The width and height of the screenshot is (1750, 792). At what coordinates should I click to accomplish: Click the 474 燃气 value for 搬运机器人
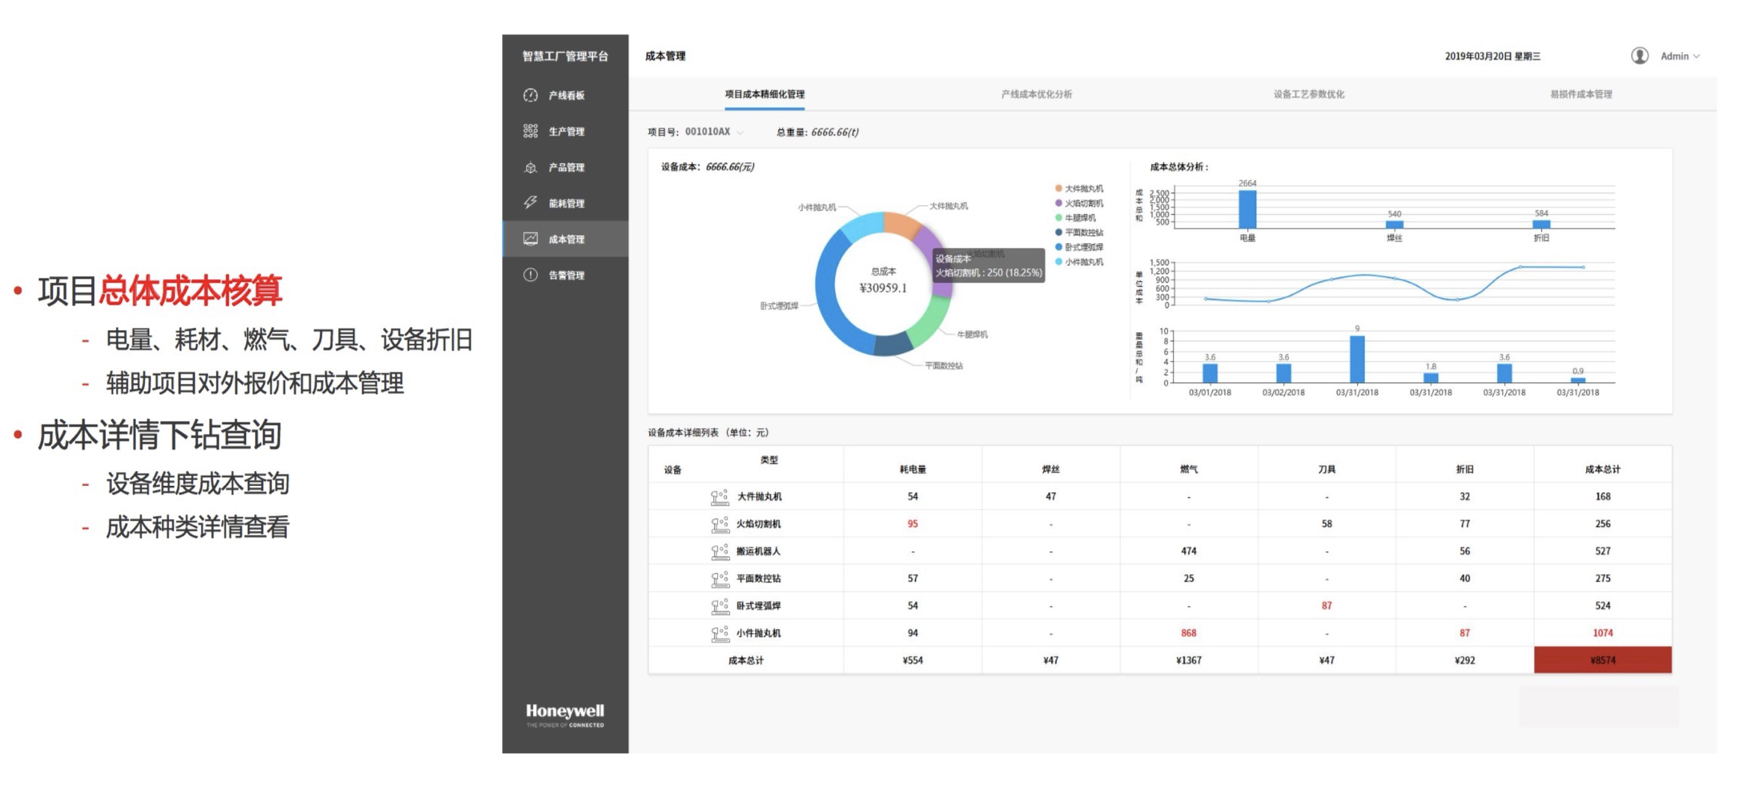click(x=1189, y=551)
